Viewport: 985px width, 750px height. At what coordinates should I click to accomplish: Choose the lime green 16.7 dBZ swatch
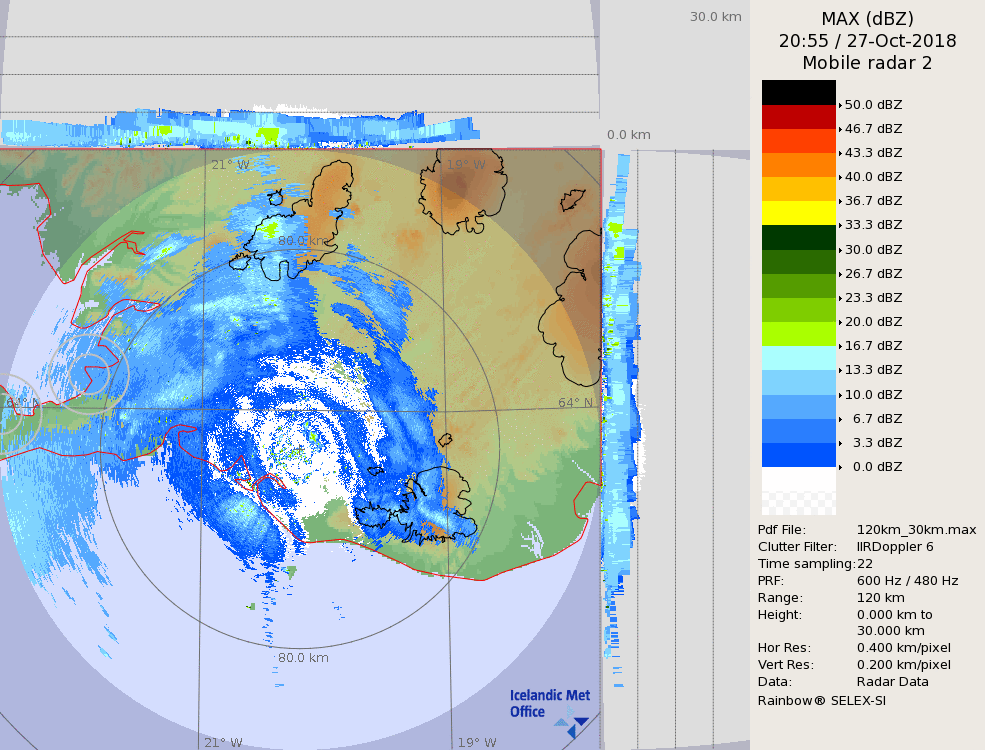click(798, 334)
